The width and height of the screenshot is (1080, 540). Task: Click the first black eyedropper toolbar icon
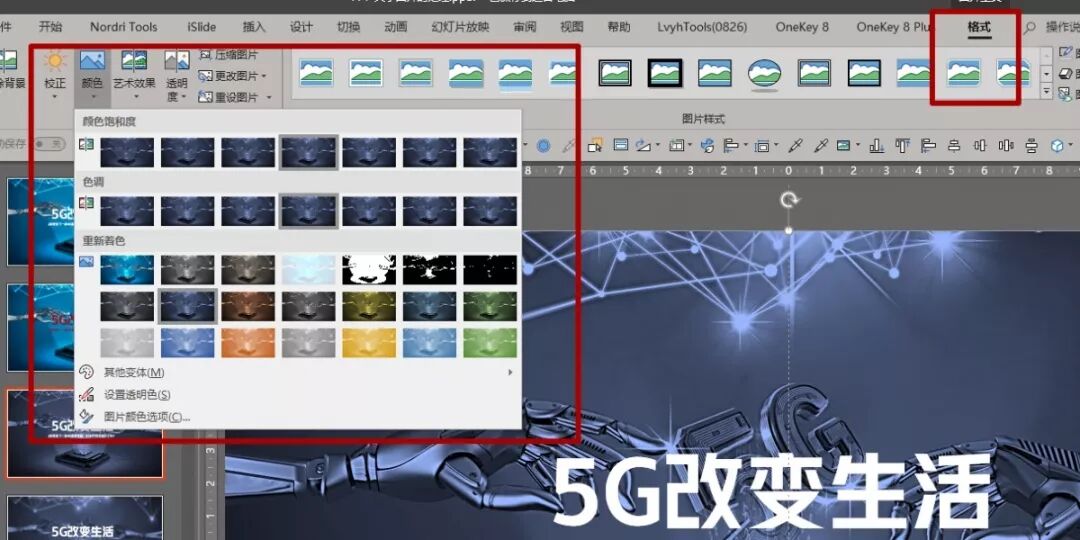795,145
